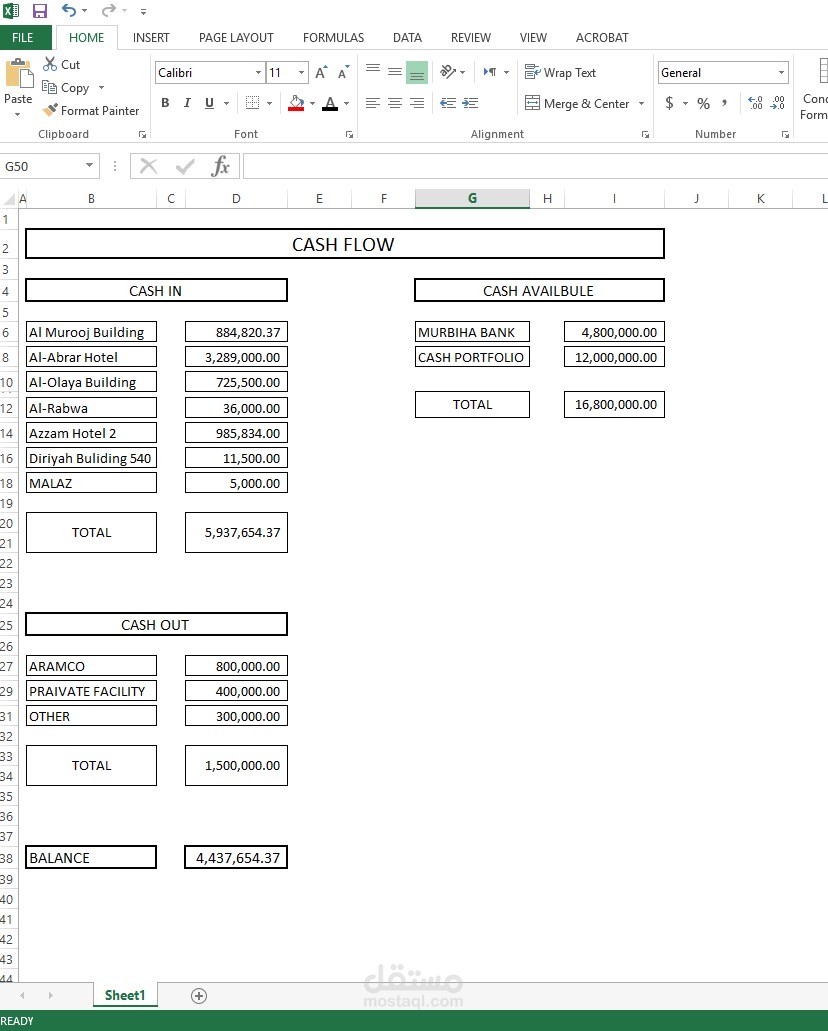Click the Insert Function fx icon
Viewport: 828px width, 1031px height.
pyautogui.click(x=220, y=166)
